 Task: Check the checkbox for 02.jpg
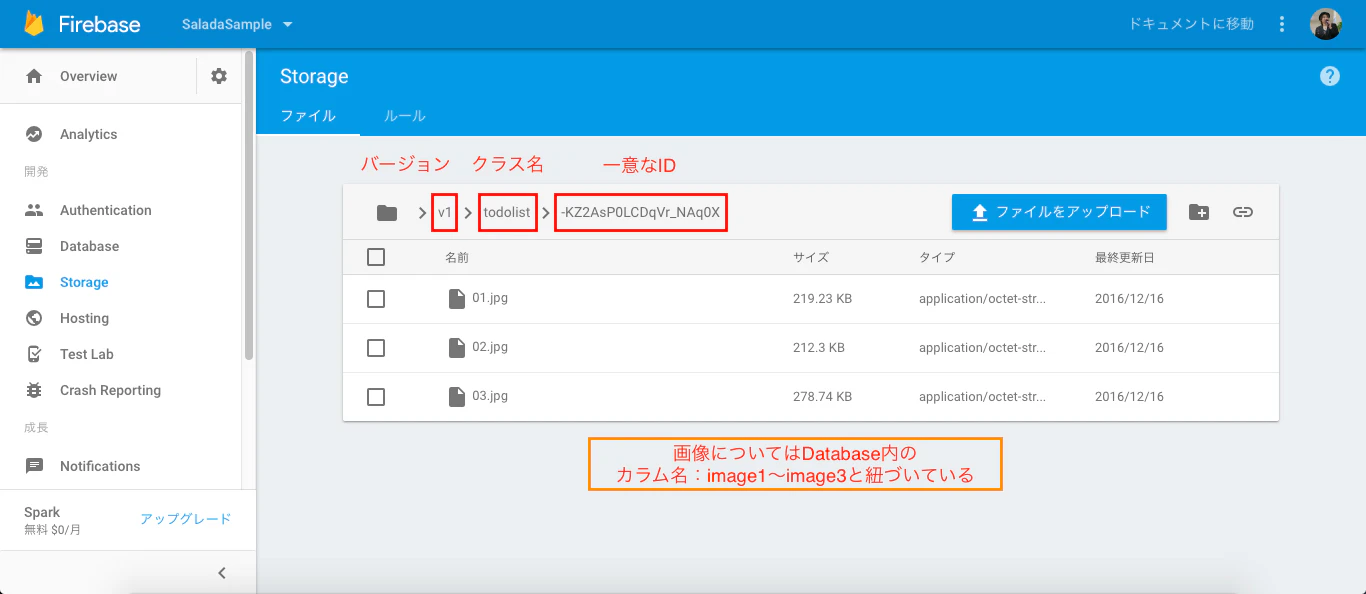(376, 348)
